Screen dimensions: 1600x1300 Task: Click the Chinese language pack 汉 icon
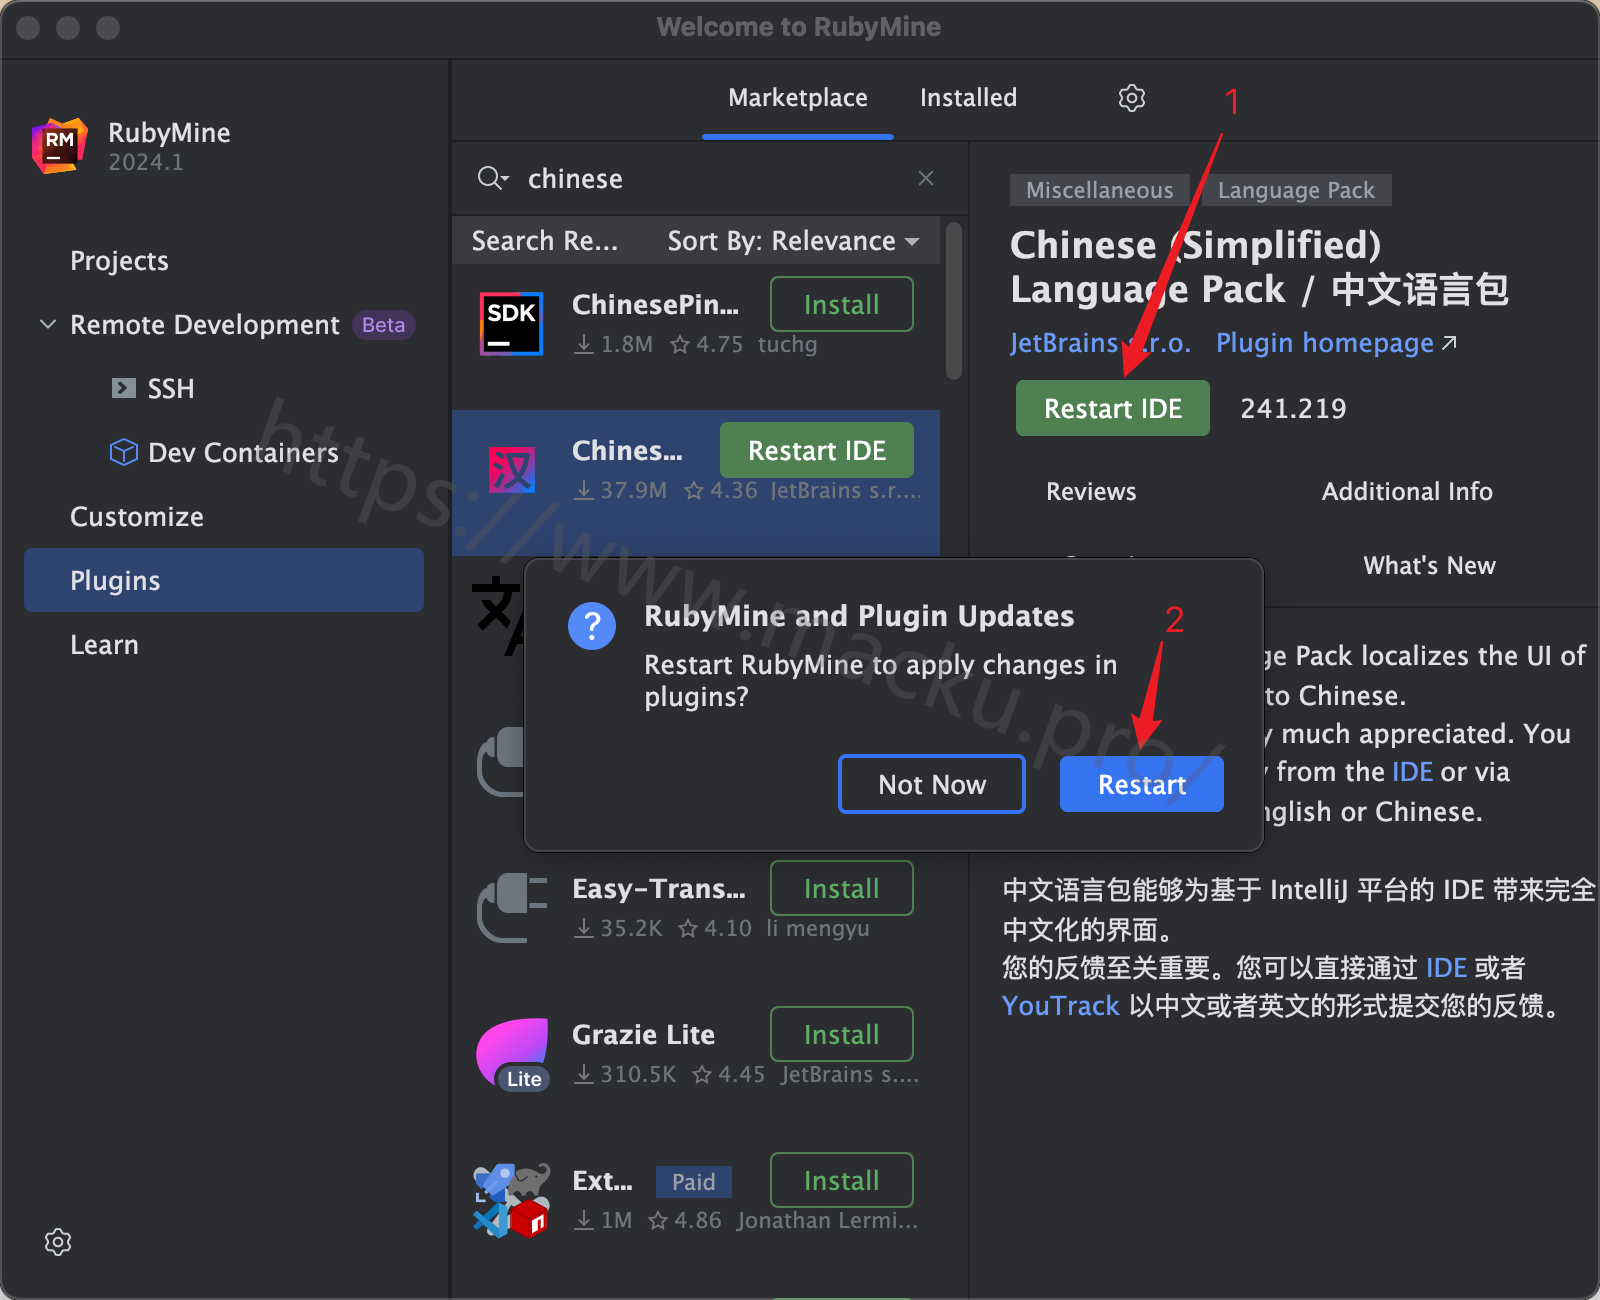tap(511, 470)
